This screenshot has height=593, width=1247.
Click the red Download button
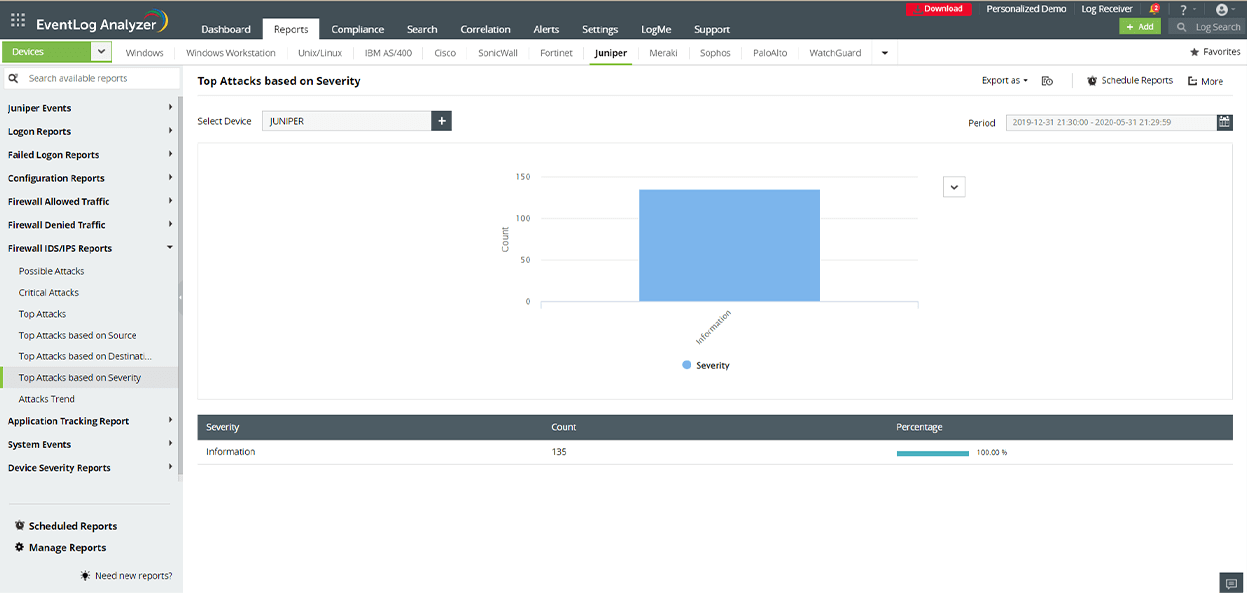[938, 9]
